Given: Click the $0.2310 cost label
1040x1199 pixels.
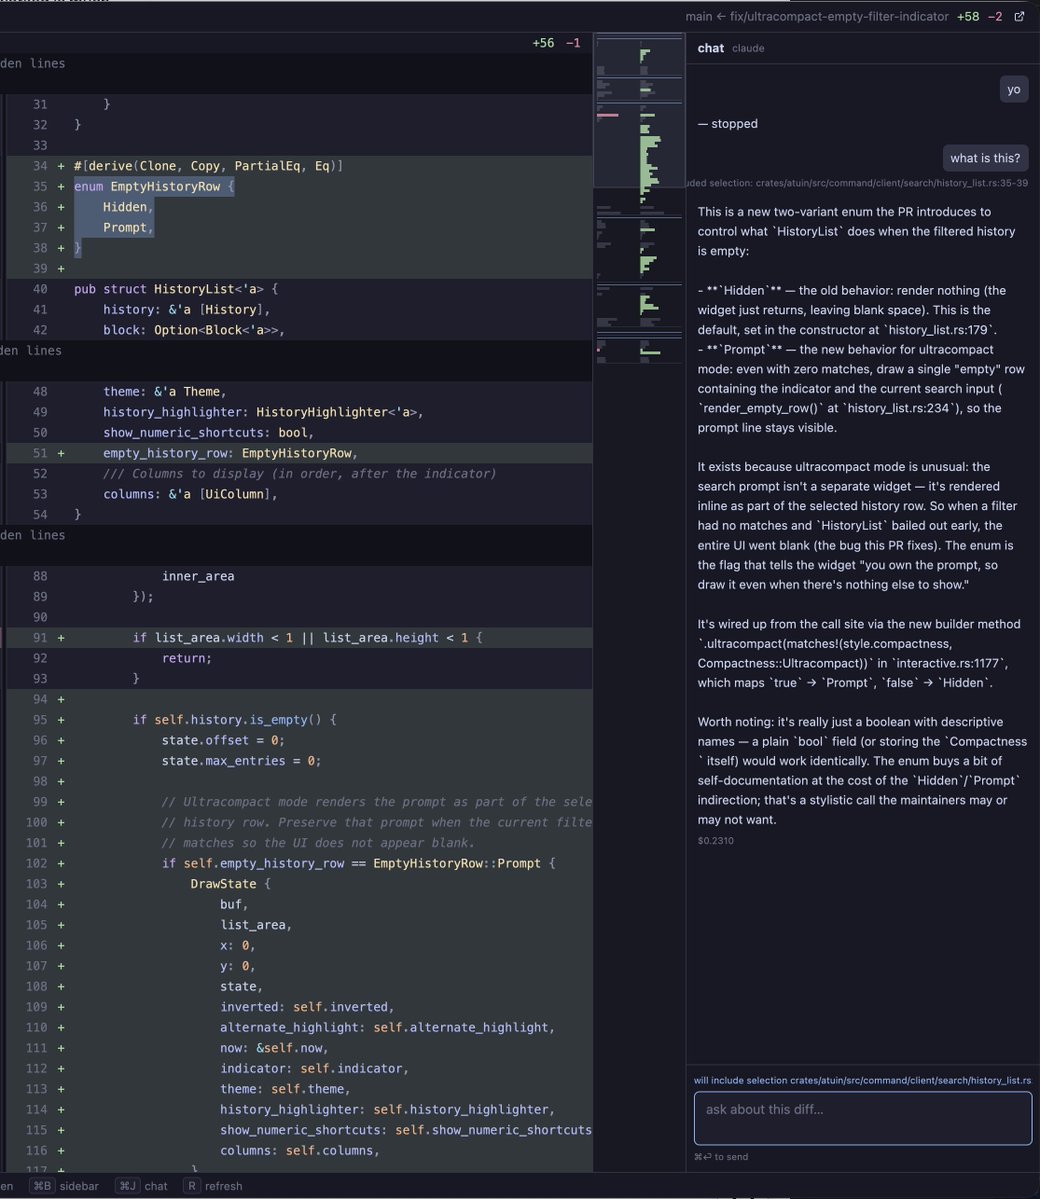Looking at the screenshot, I should tap(716, 840).
